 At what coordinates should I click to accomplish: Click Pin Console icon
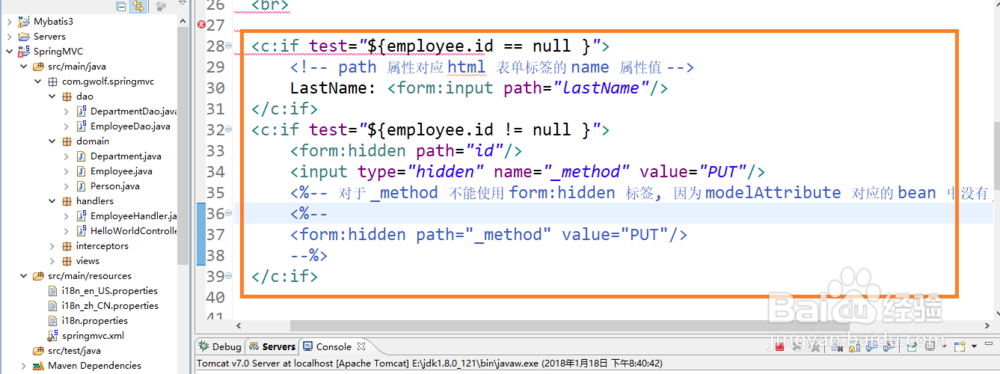(x=912, y=347)
